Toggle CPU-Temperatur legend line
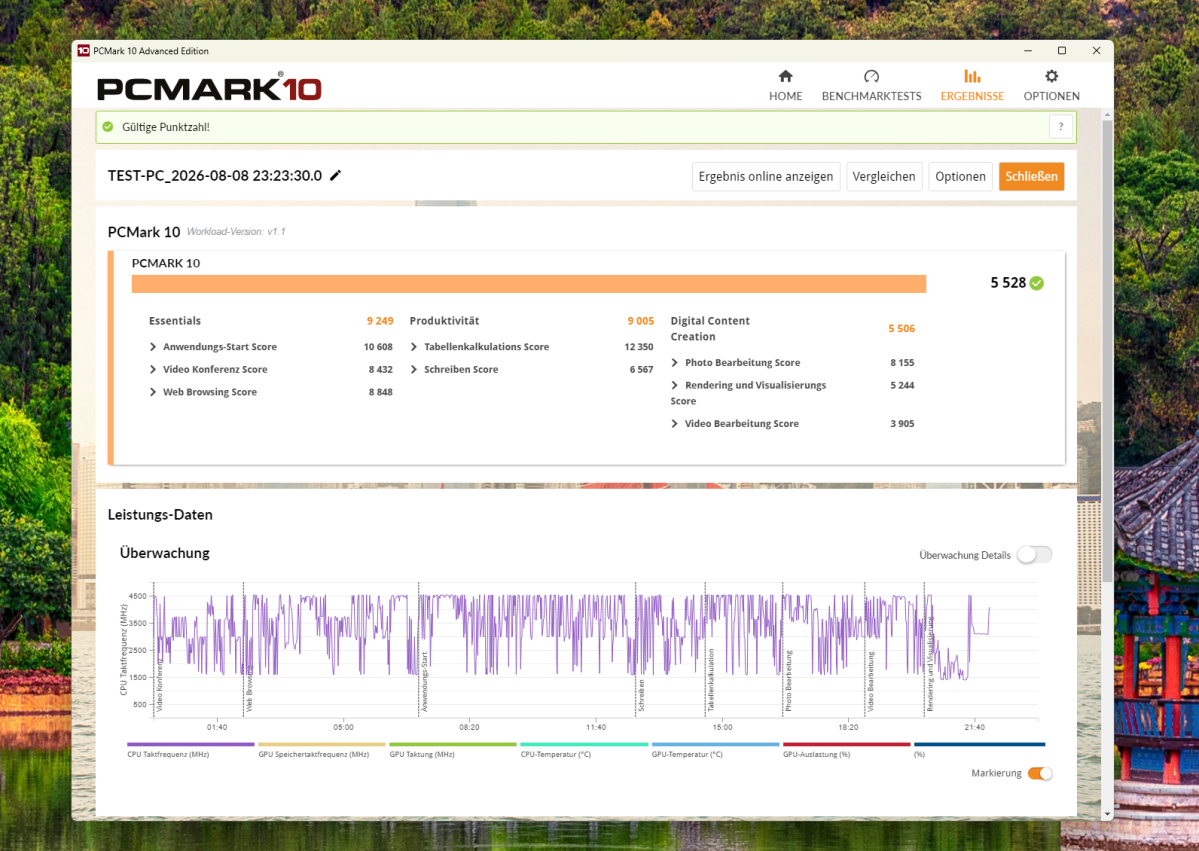 pyautogui.click(x=584, y=744)
